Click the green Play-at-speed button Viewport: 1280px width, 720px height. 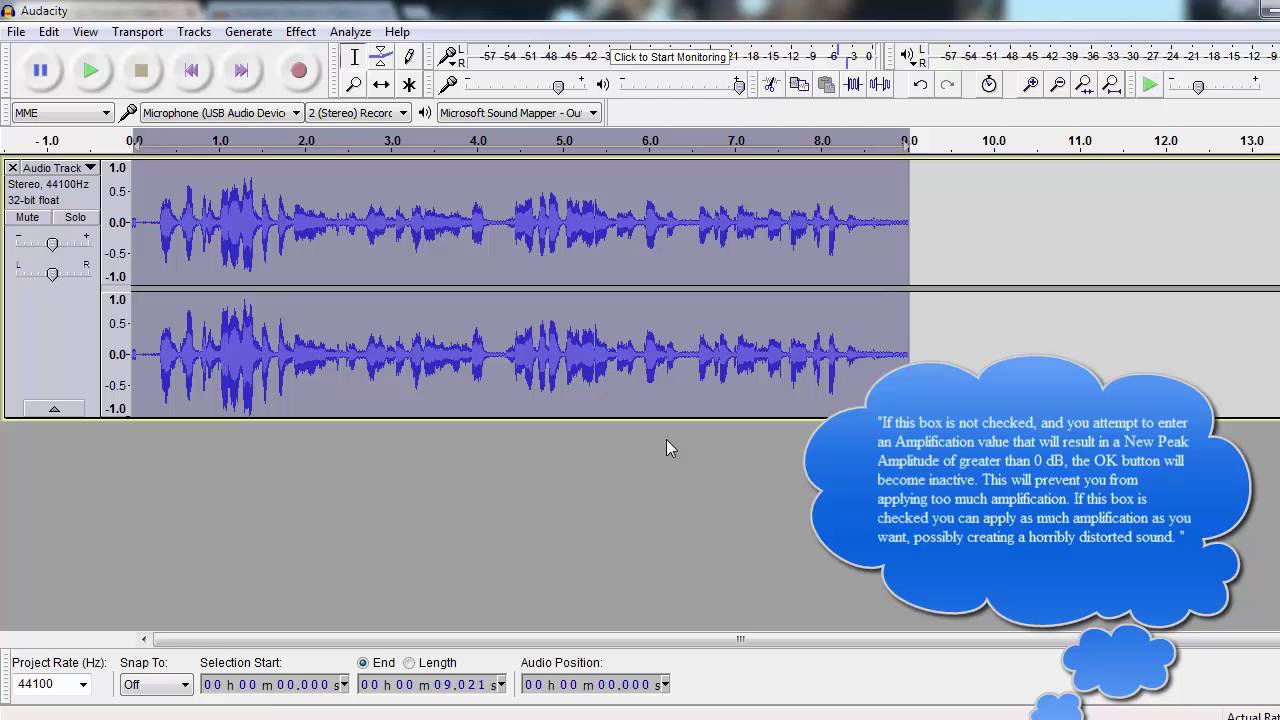click(1150, 85)
